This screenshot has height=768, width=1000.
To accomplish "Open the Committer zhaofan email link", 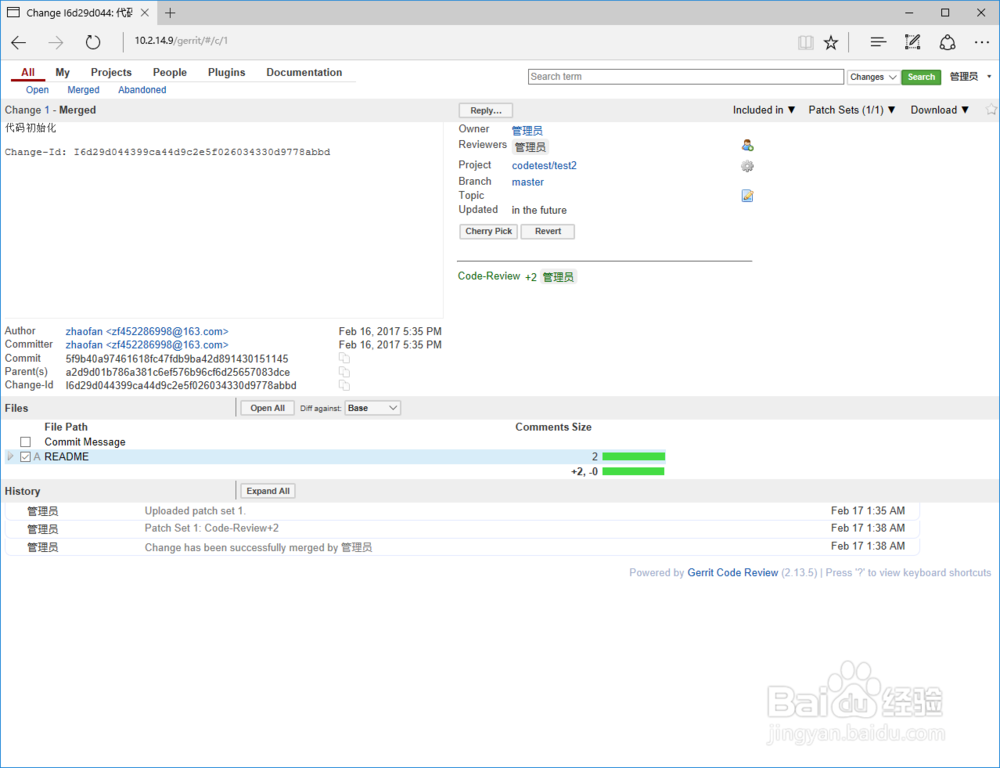I will [147, 344].
